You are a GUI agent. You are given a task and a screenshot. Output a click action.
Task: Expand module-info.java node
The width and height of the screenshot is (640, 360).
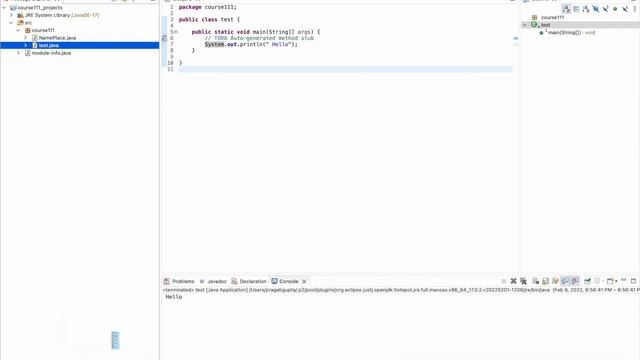pyautogui.click(x=18, y=53)
